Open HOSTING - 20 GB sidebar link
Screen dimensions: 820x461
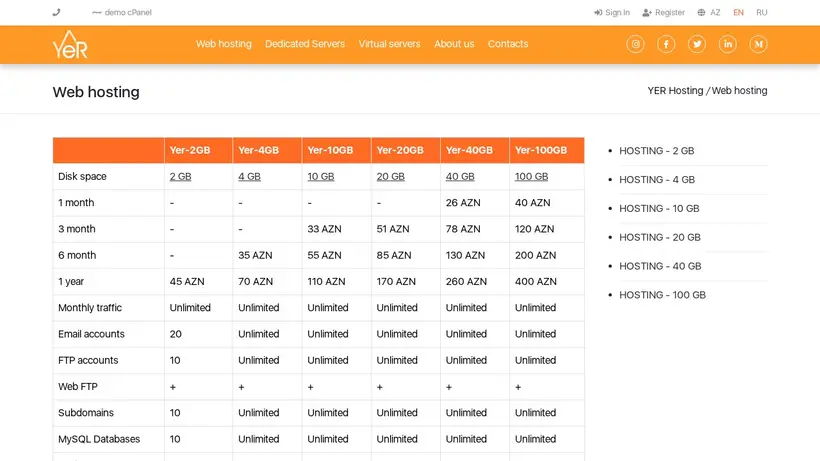[660, 237]
